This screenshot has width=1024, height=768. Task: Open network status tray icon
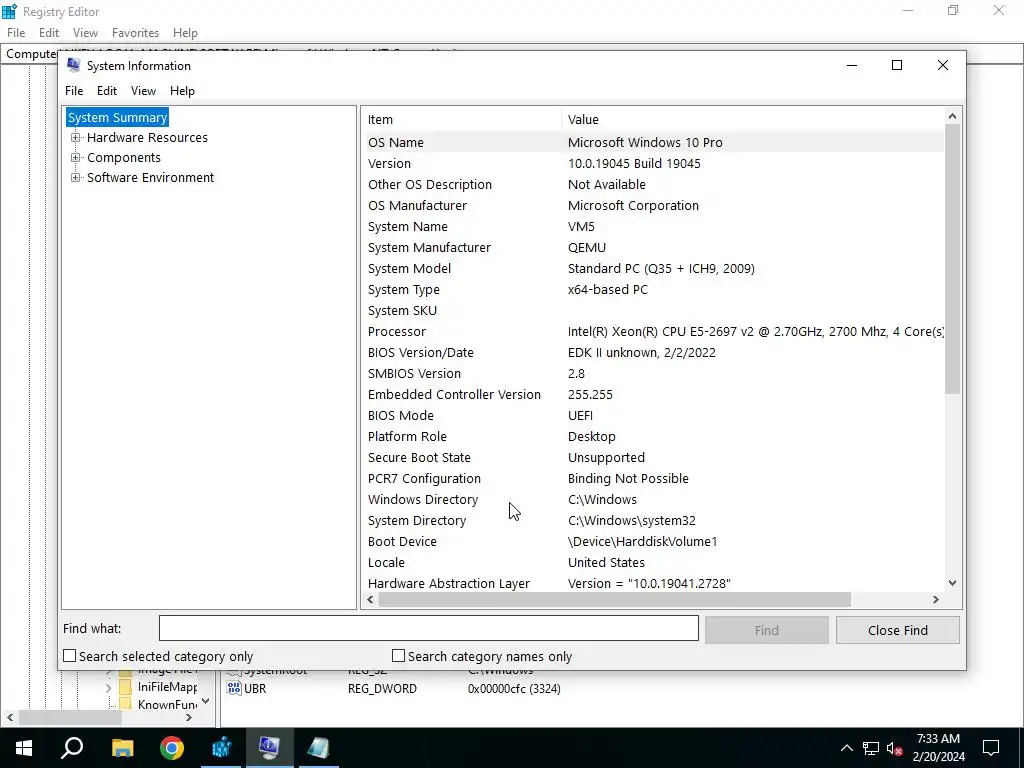[871, 748]
